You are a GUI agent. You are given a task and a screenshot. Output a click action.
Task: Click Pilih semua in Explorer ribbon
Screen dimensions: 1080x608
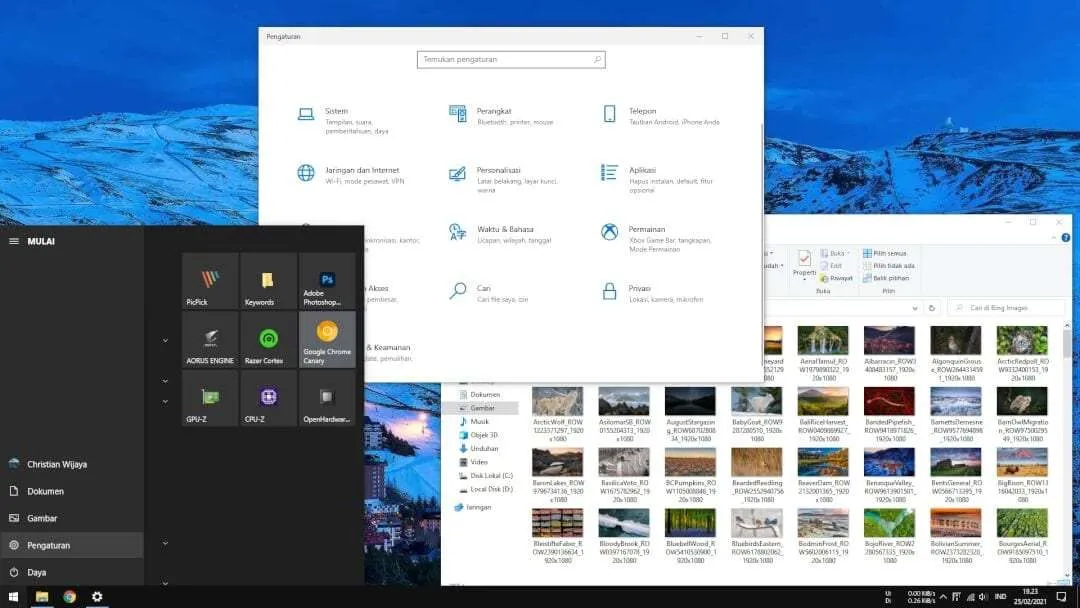click(884, 253)
